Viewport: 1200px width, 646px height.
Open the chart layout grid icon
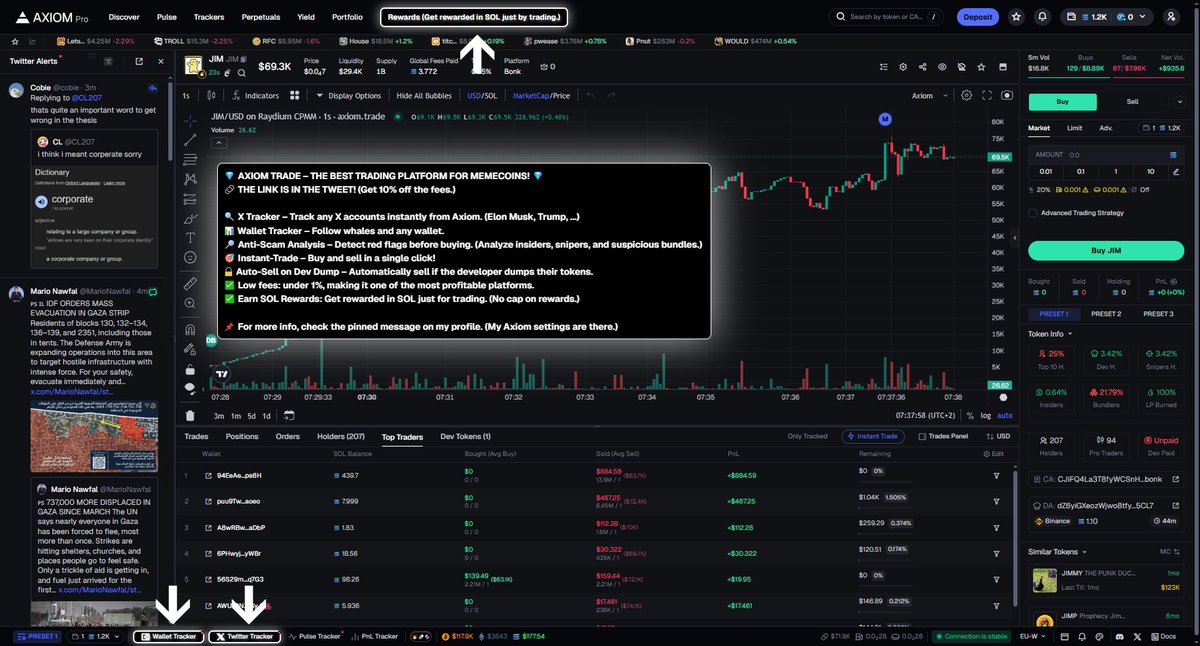point(295,96)
